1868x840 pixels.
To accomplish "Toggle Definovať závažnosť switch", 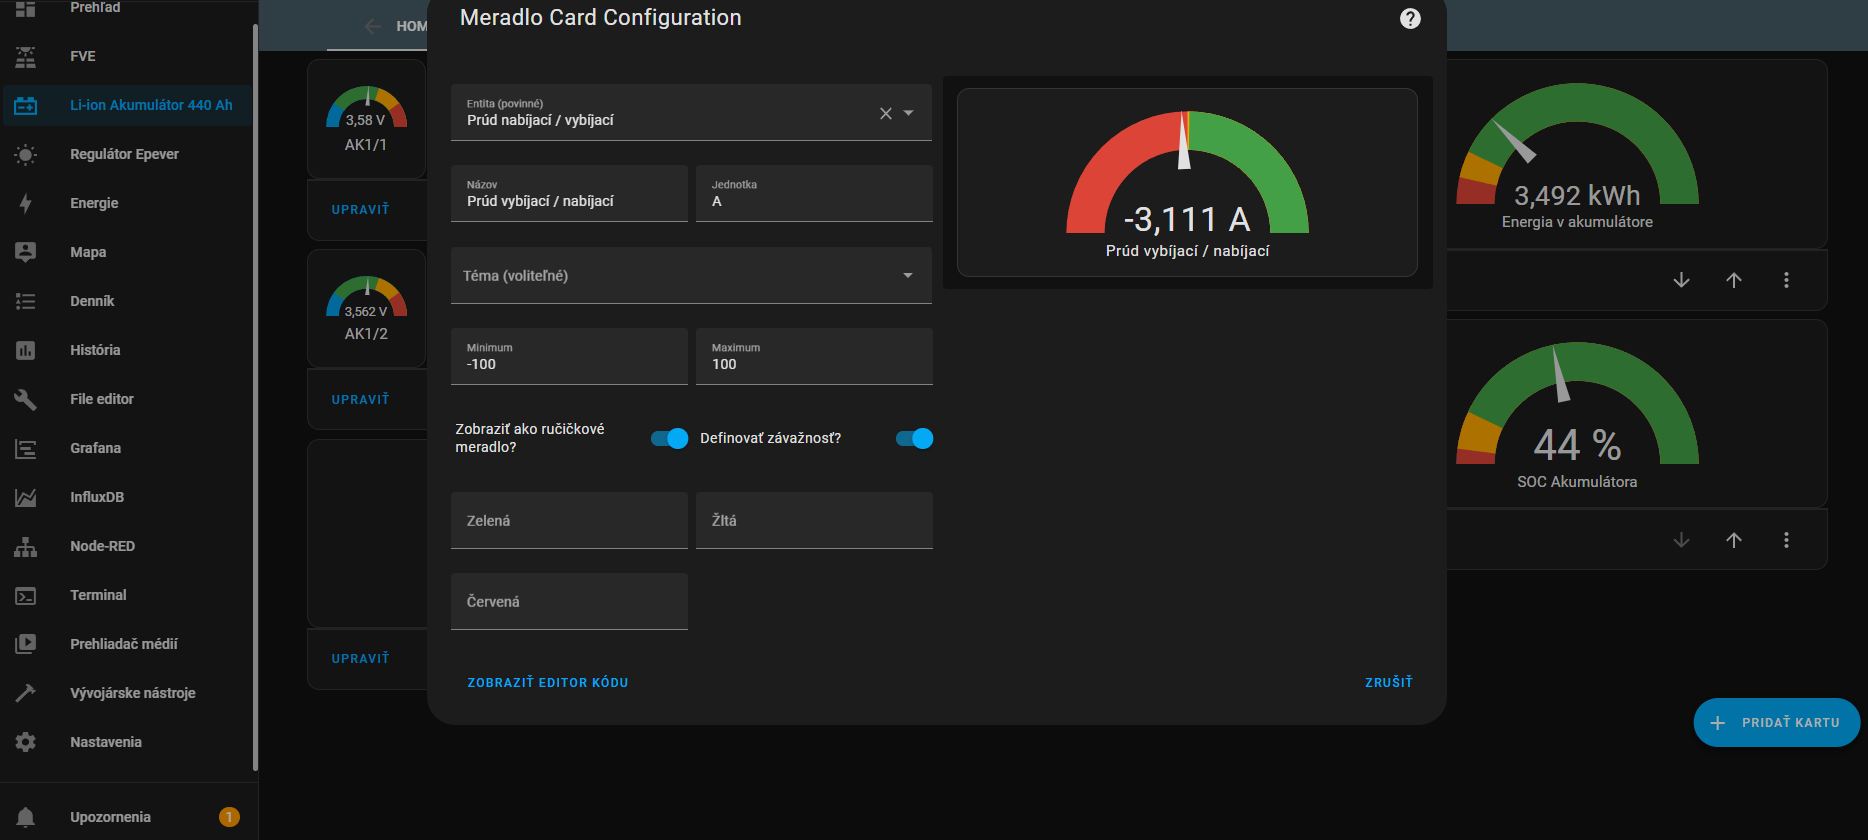I will coord(914,438).
